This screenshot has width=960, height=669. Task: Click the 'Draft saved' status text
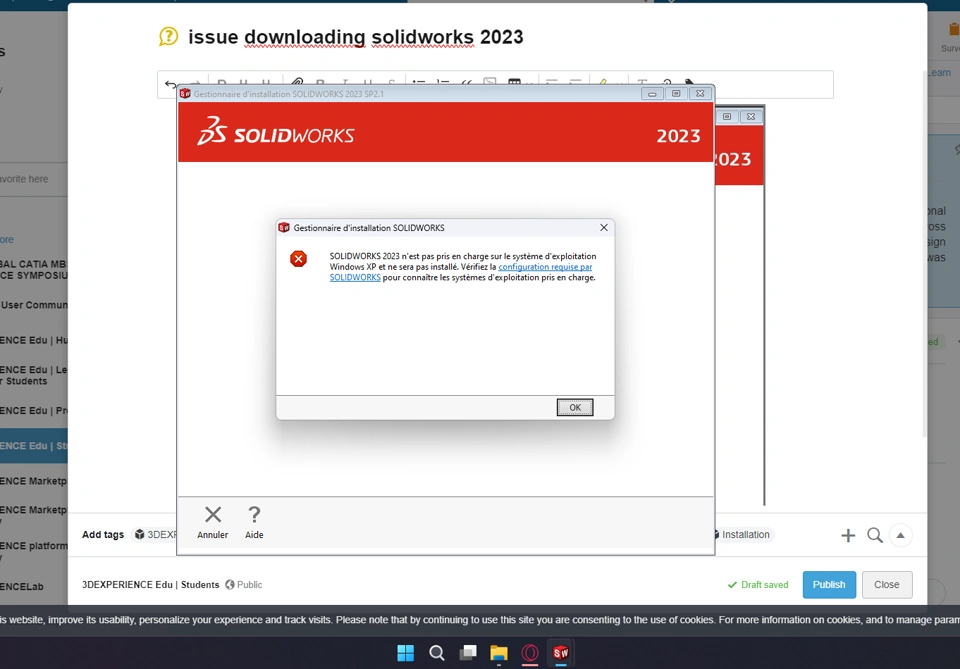[x=758, y=585]
